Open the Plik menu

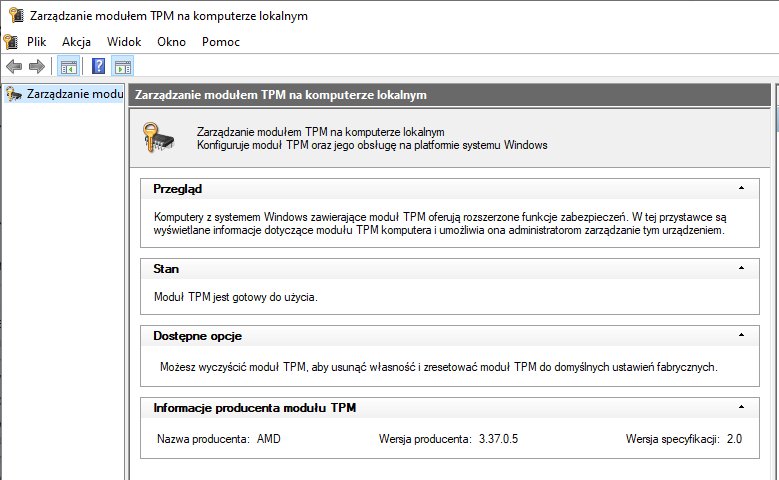(37, 42)
